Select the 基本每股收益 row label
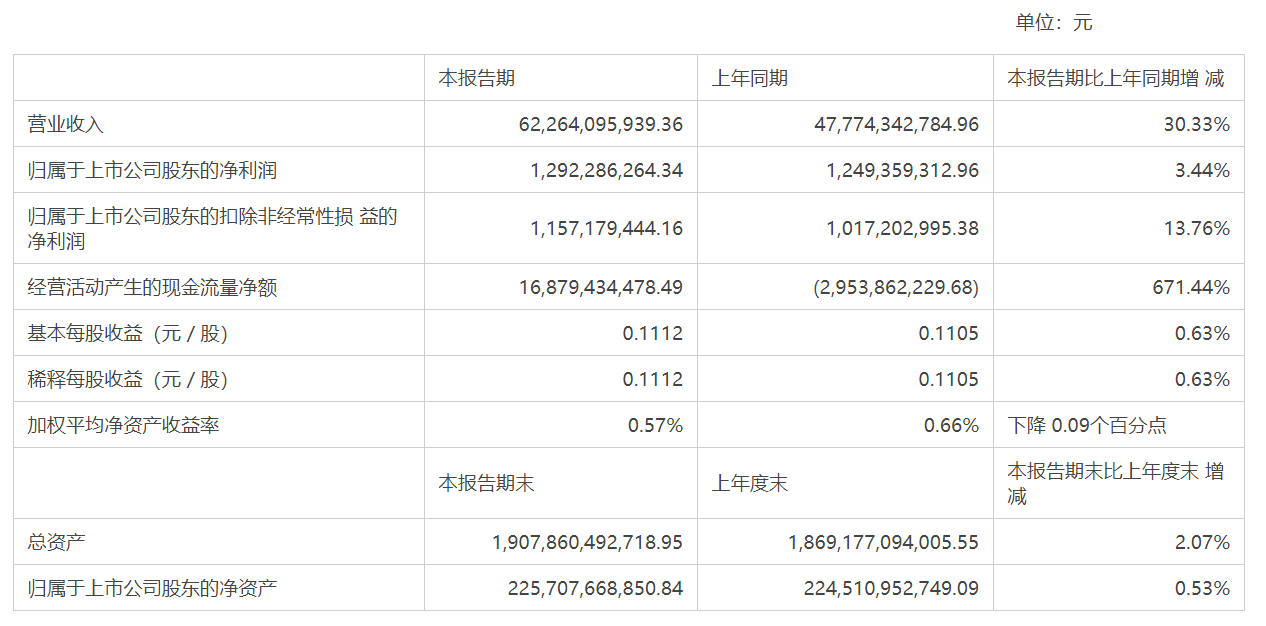Screen dimensions: 1266x626 click(128, 334)
